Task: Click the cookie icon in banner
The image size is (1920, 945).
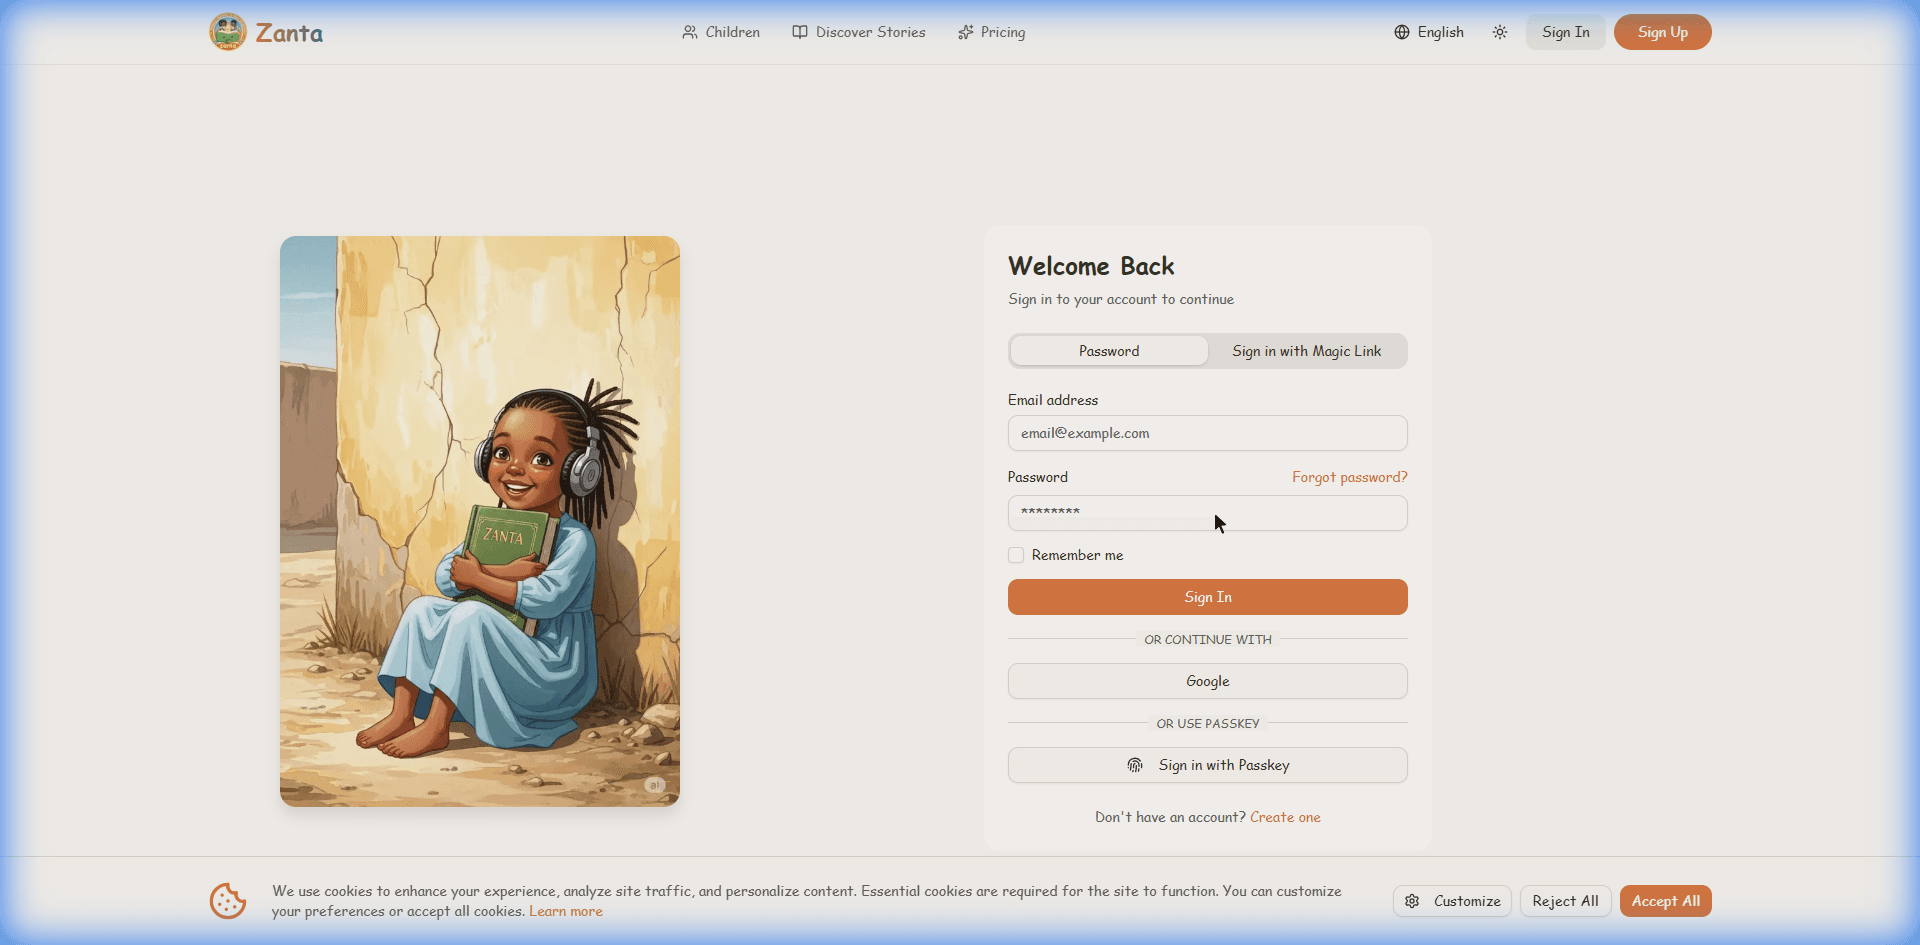Action: (228, 901)
